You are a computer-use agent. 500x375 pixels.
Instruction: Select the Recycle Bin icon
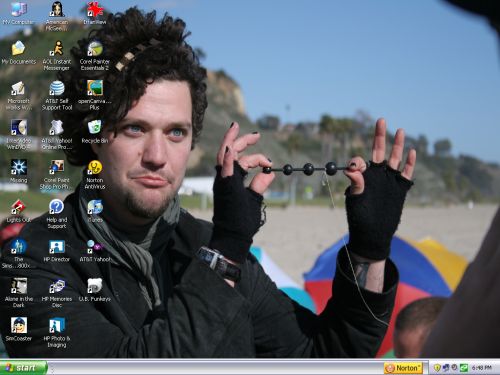[x=95, y=132]
